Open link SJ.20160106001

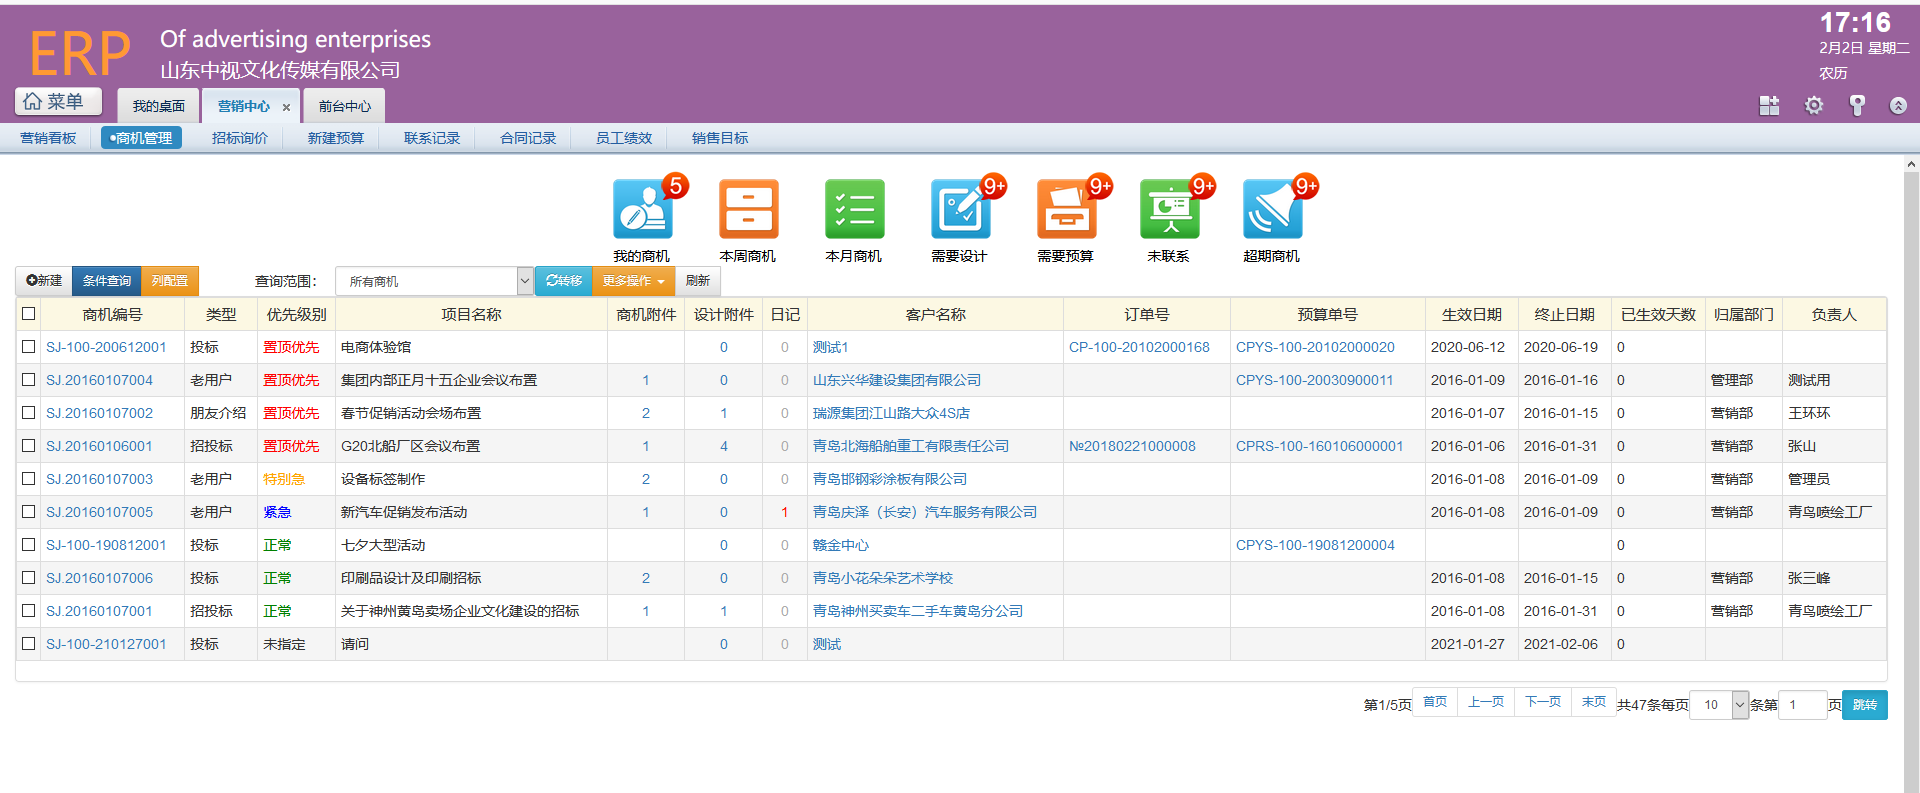click(99, 446)
